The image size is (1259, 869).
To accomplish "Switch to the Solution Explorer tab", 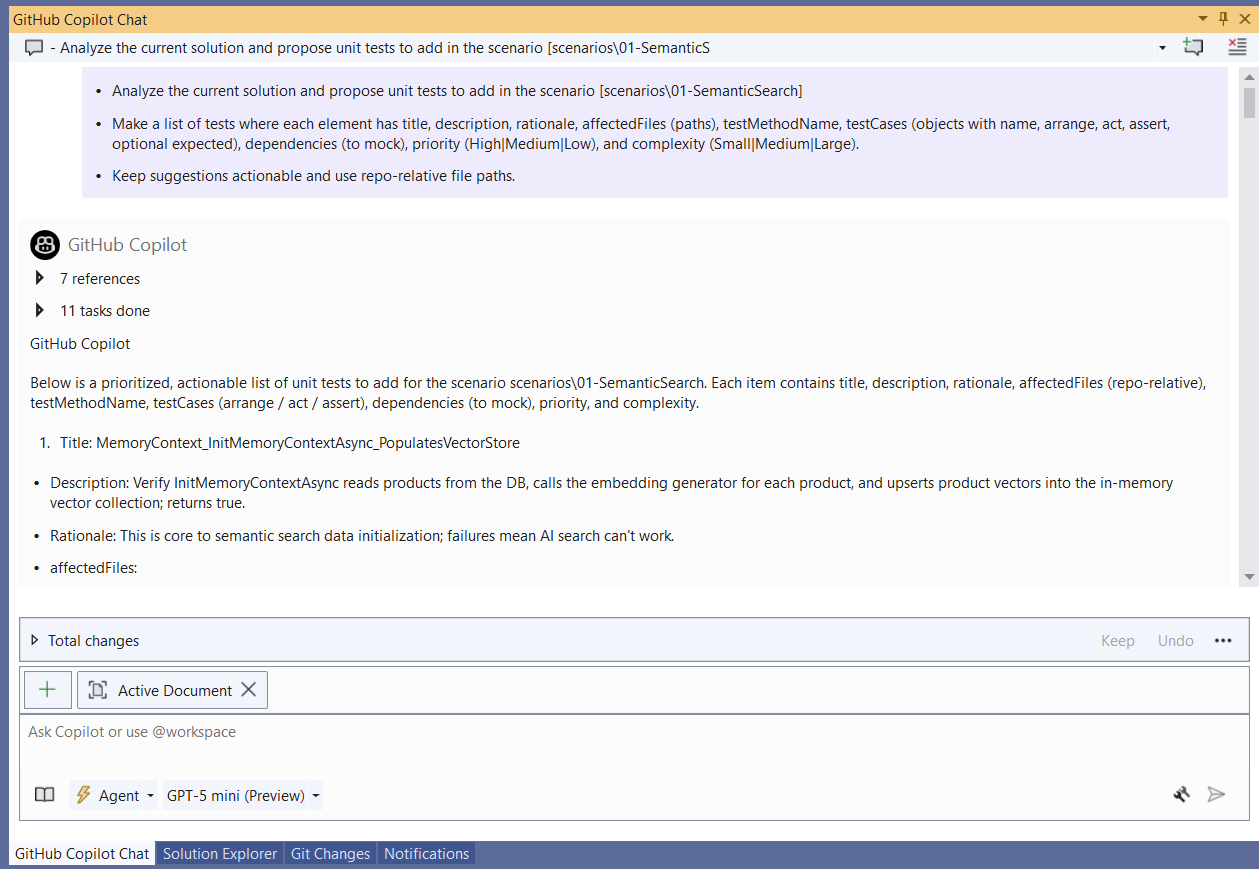I will tap(220, 854).
